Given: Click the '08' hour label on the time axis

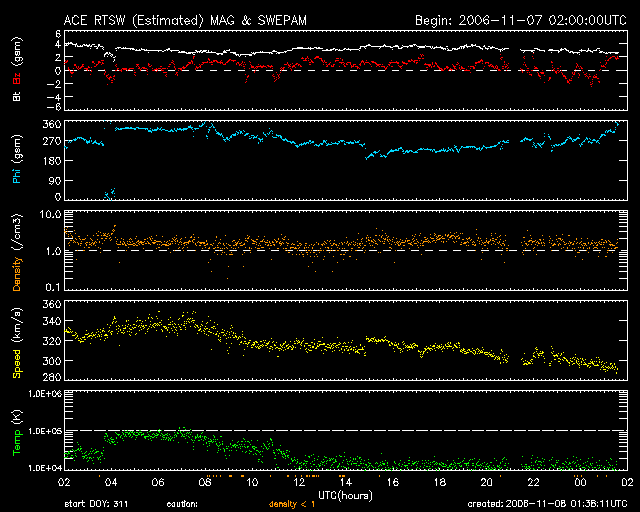Looking at the screenshot, I should pos(205,483).
